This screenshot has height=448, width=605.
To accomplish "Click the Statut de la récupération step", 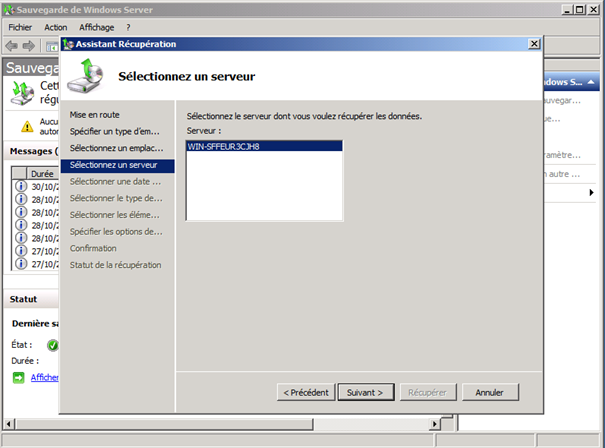I will pos(115,265).
